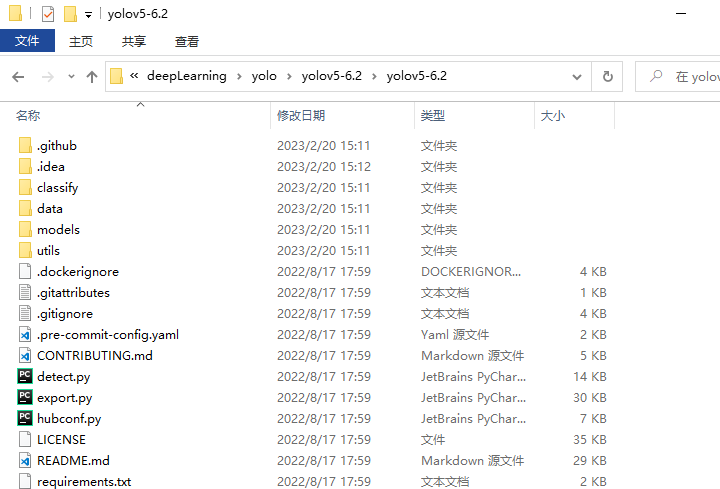Select the hubconf.py file name
The width and height of the screenshot is (720, 489).
[x=69, y=419]
